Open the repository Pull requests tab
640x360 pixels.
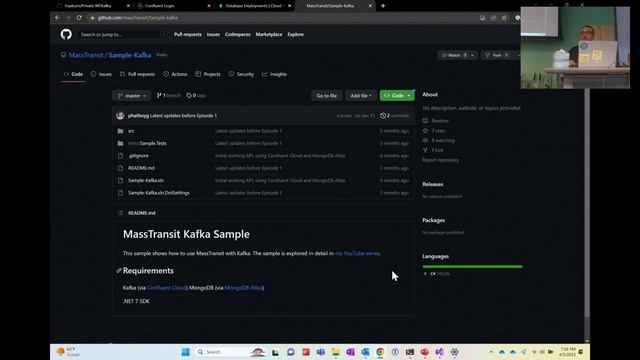click(137, 74)
